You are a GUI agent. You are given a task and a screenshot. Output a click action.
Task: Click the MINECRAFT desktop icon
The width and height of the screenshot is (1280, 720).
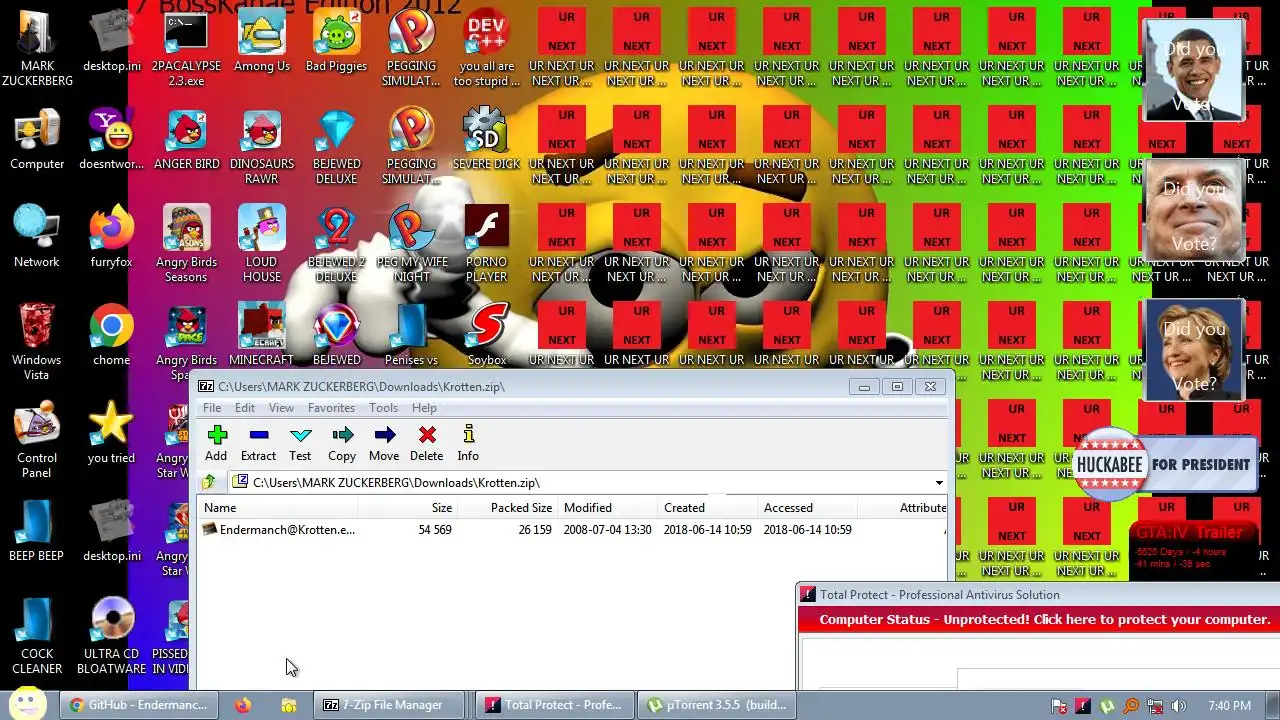click(x=262, y=335)
